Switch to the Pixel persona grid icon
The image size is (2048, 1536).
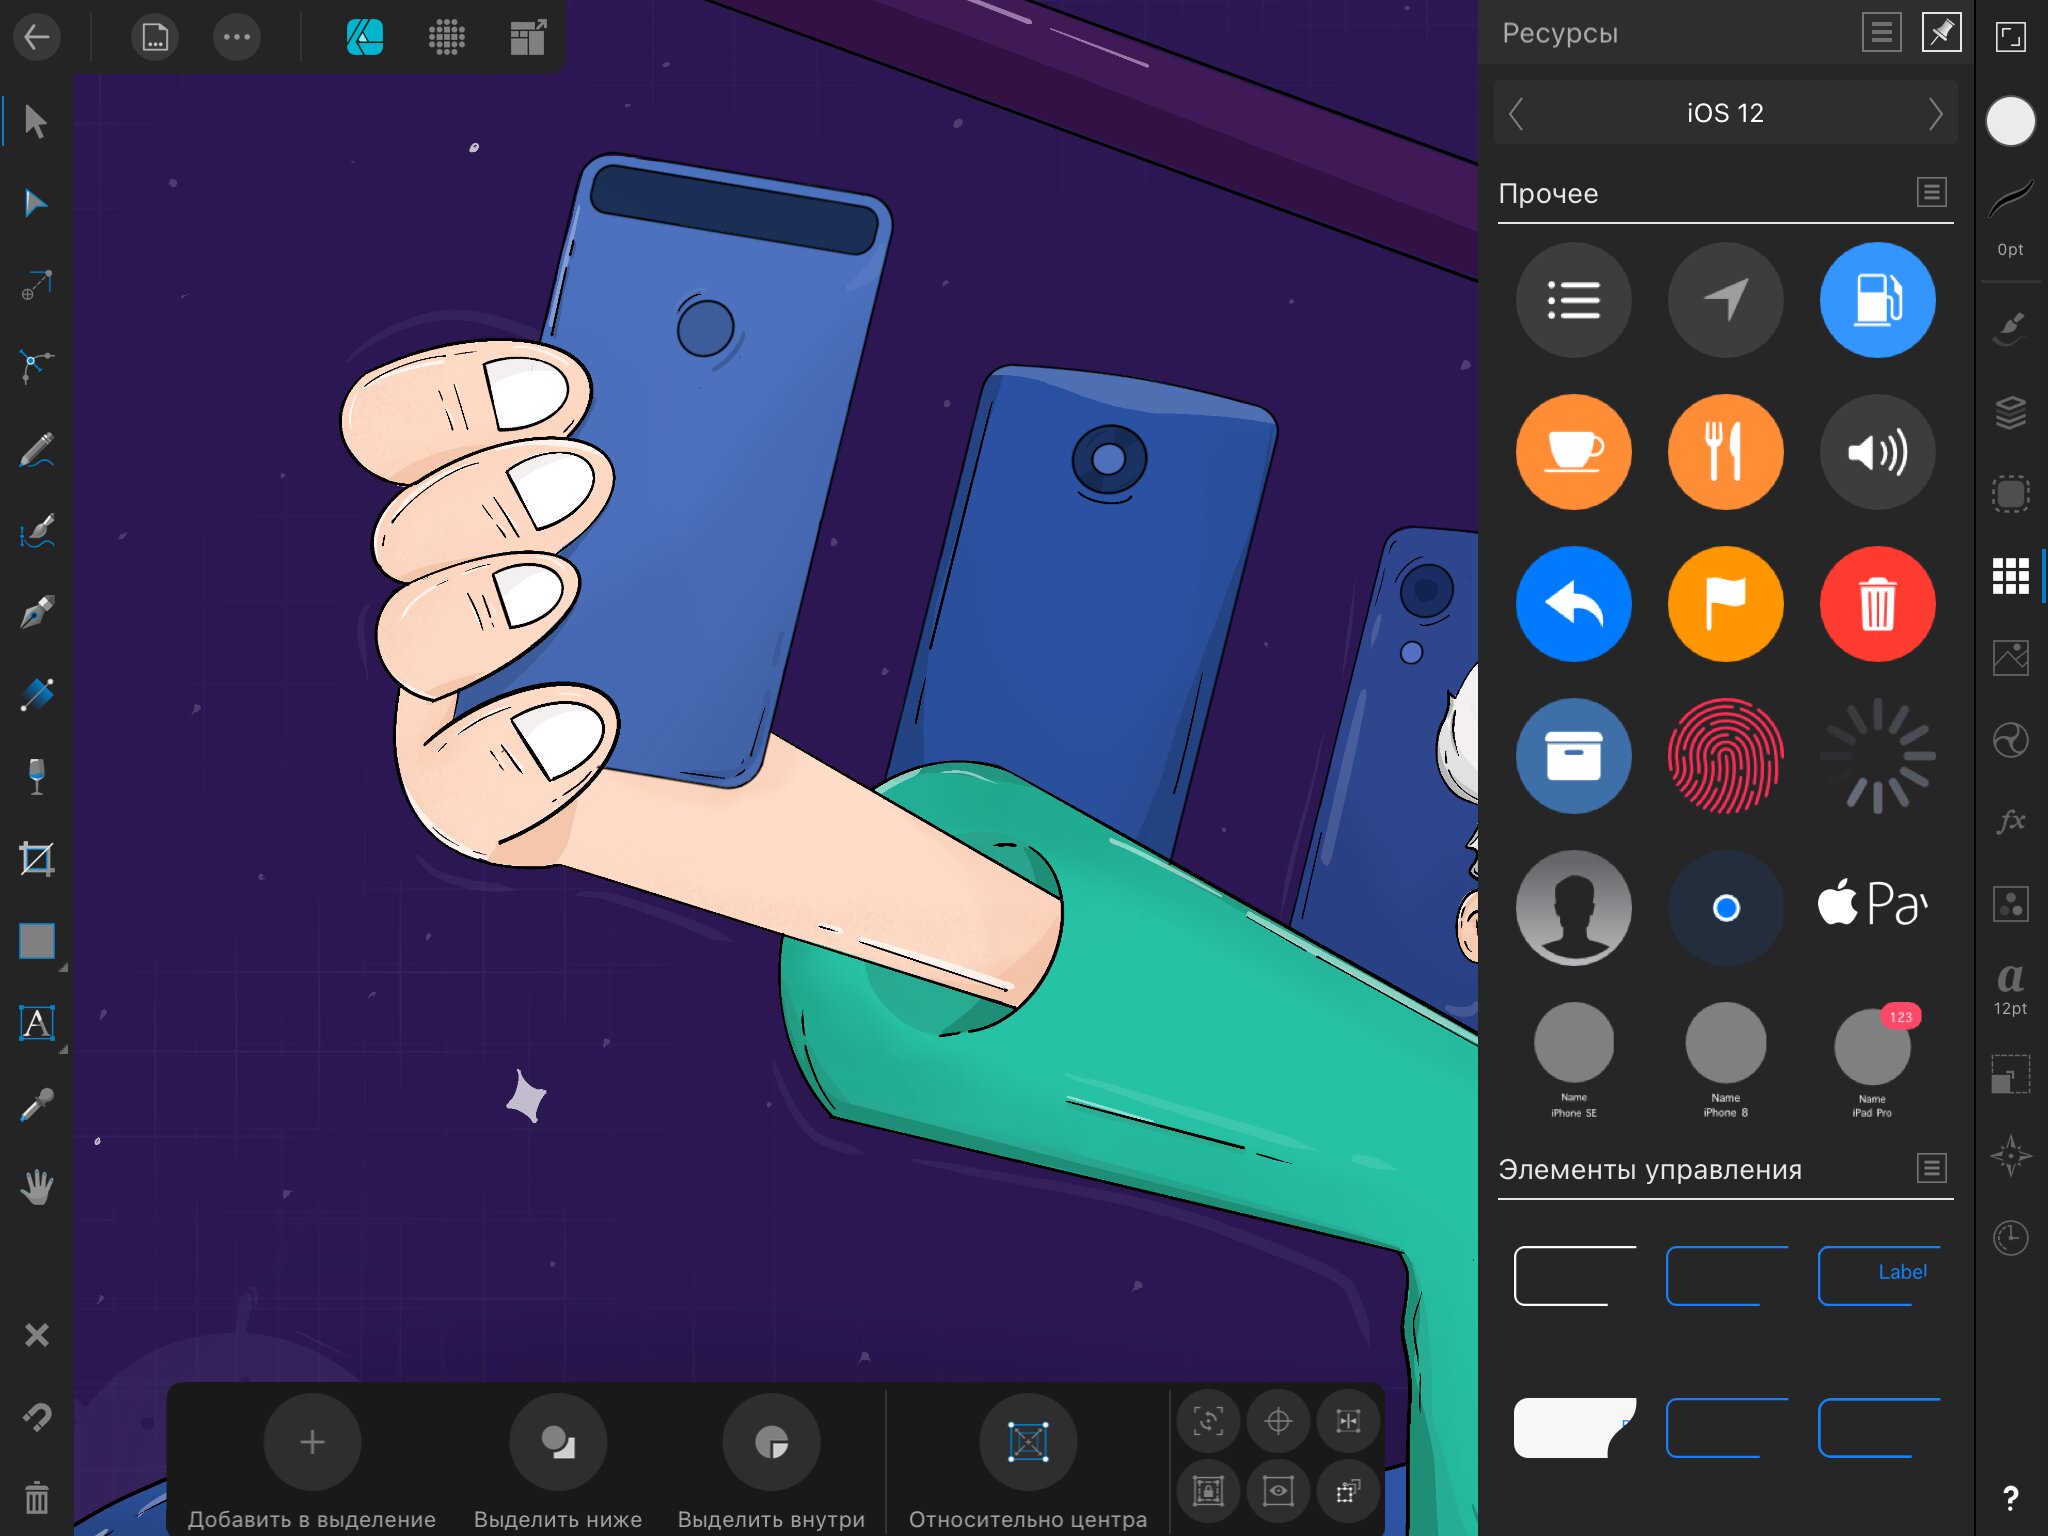[x=446, y=38]
